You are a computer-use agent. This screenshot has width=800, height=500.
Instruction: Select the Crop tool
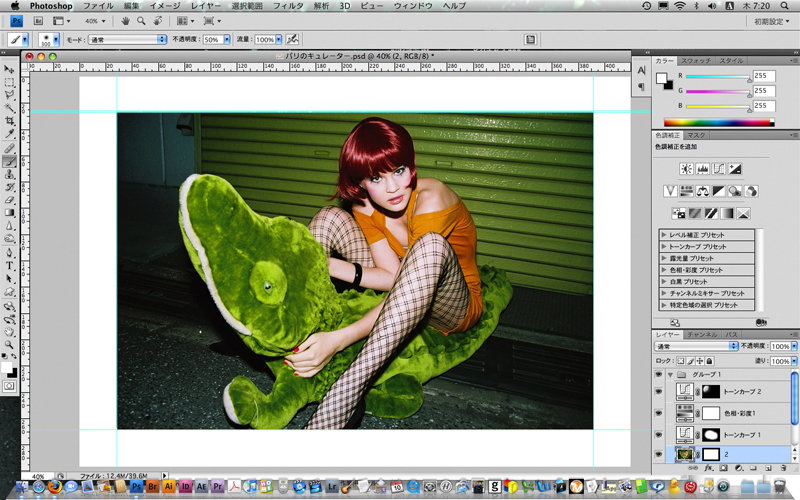(x=9, y=121)
